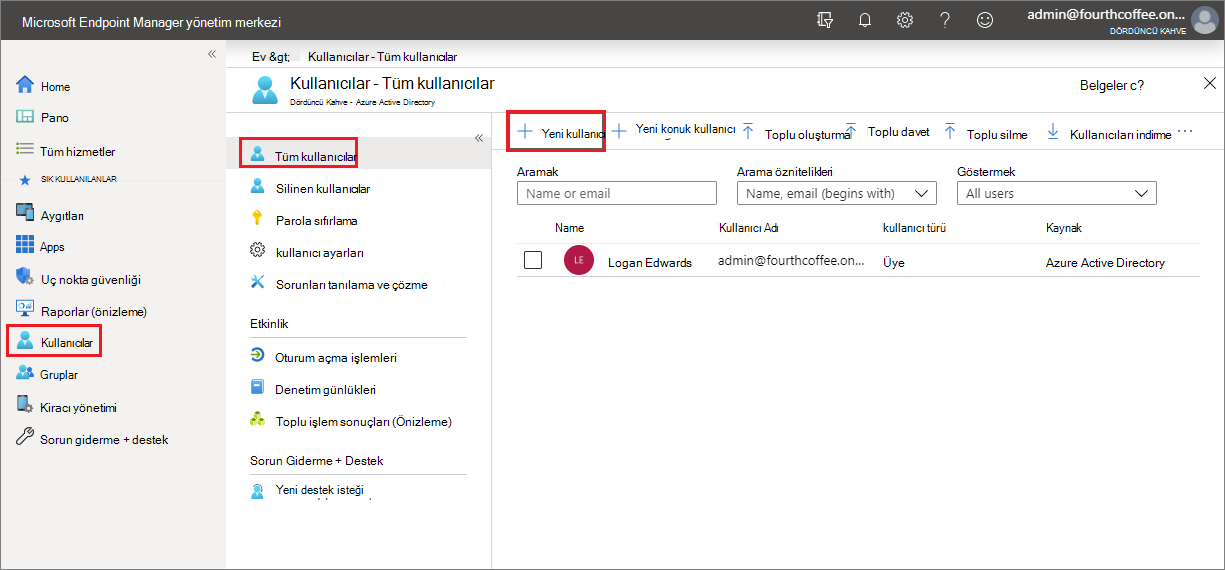This screenshot has height=570, width=1225.
Task: Click the Raporlar monitor icon
Action: [26, 310]
